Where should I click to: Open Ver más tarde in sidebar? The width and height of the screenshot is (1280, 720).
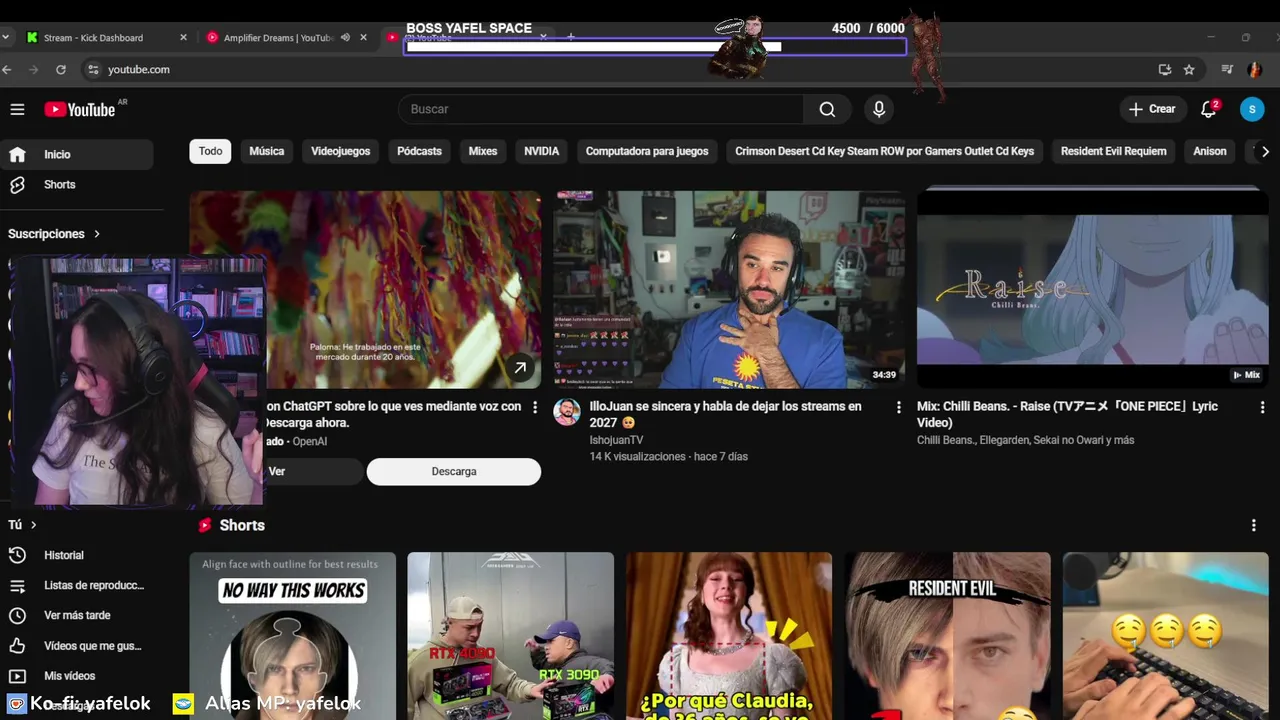[x=77, y=615]
